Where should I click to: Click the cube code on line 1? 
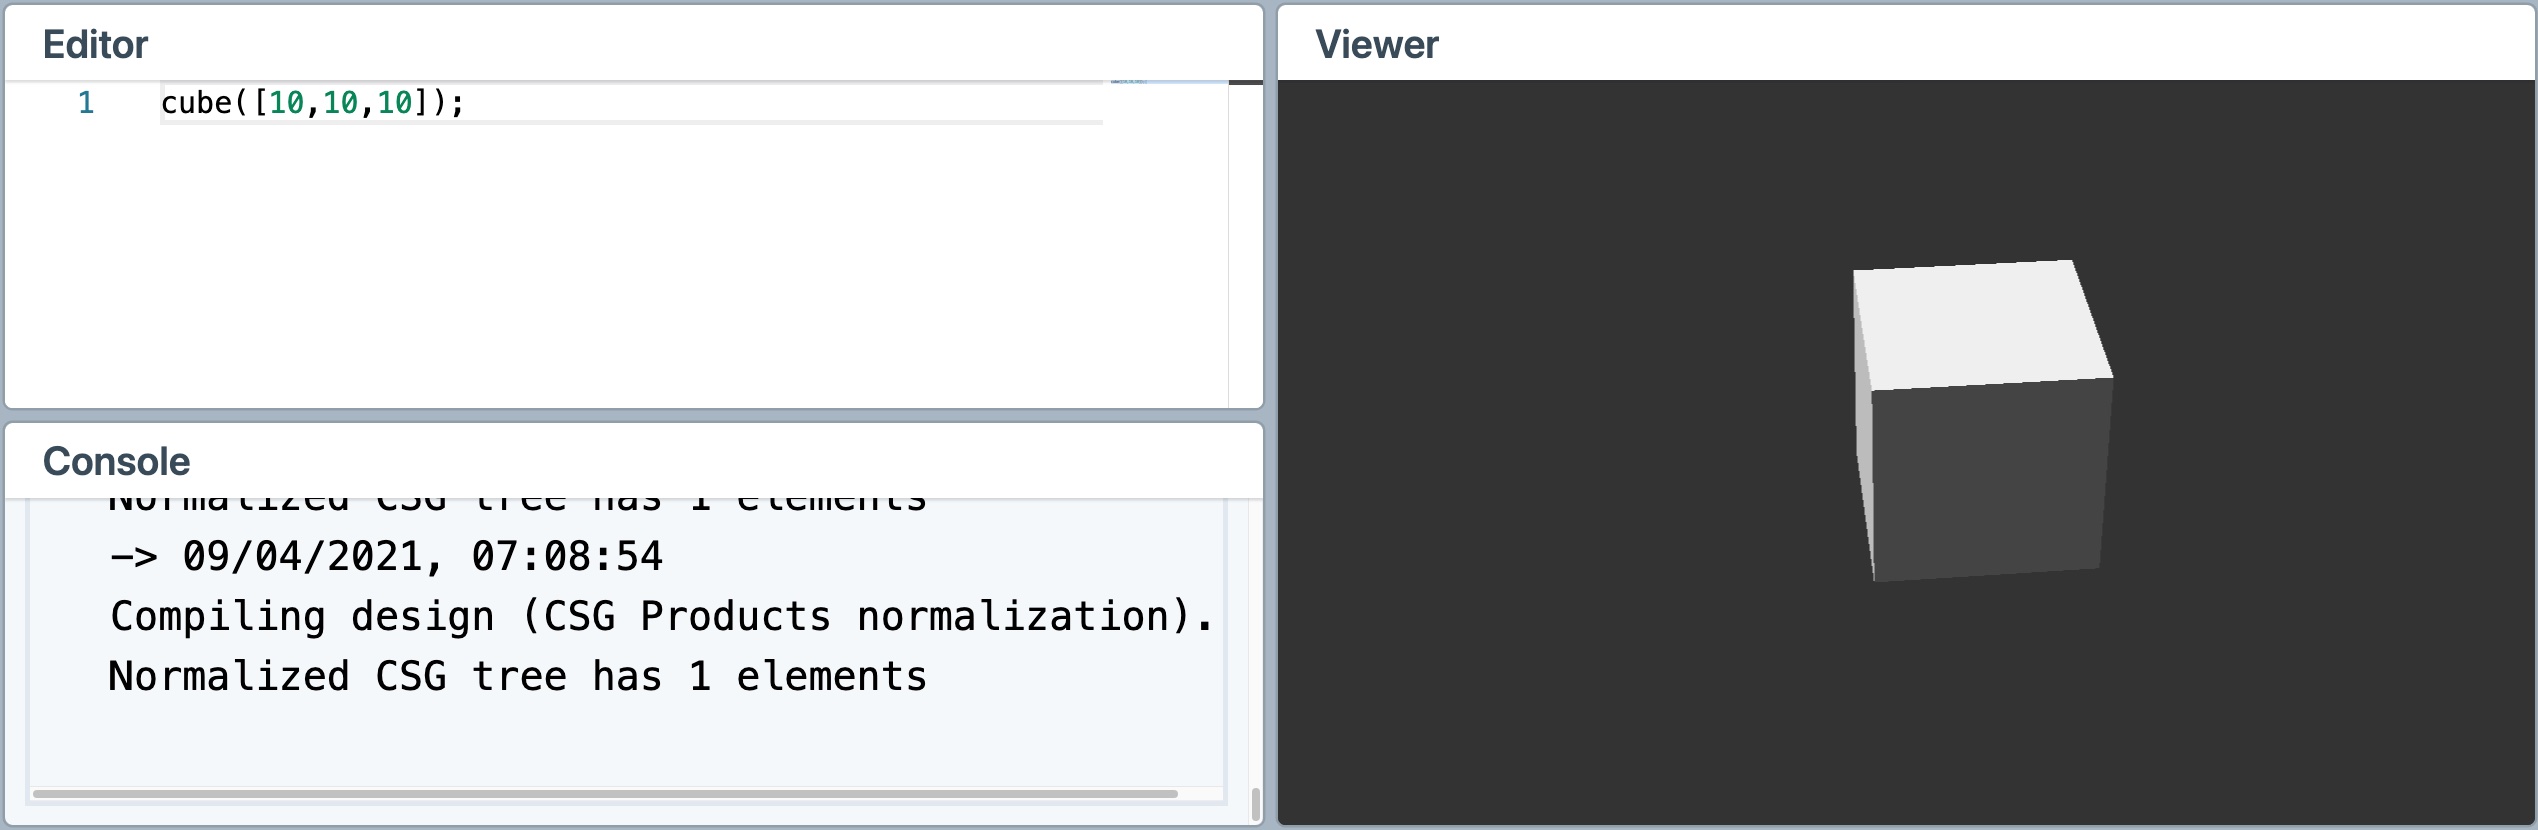tap(196, 103)
